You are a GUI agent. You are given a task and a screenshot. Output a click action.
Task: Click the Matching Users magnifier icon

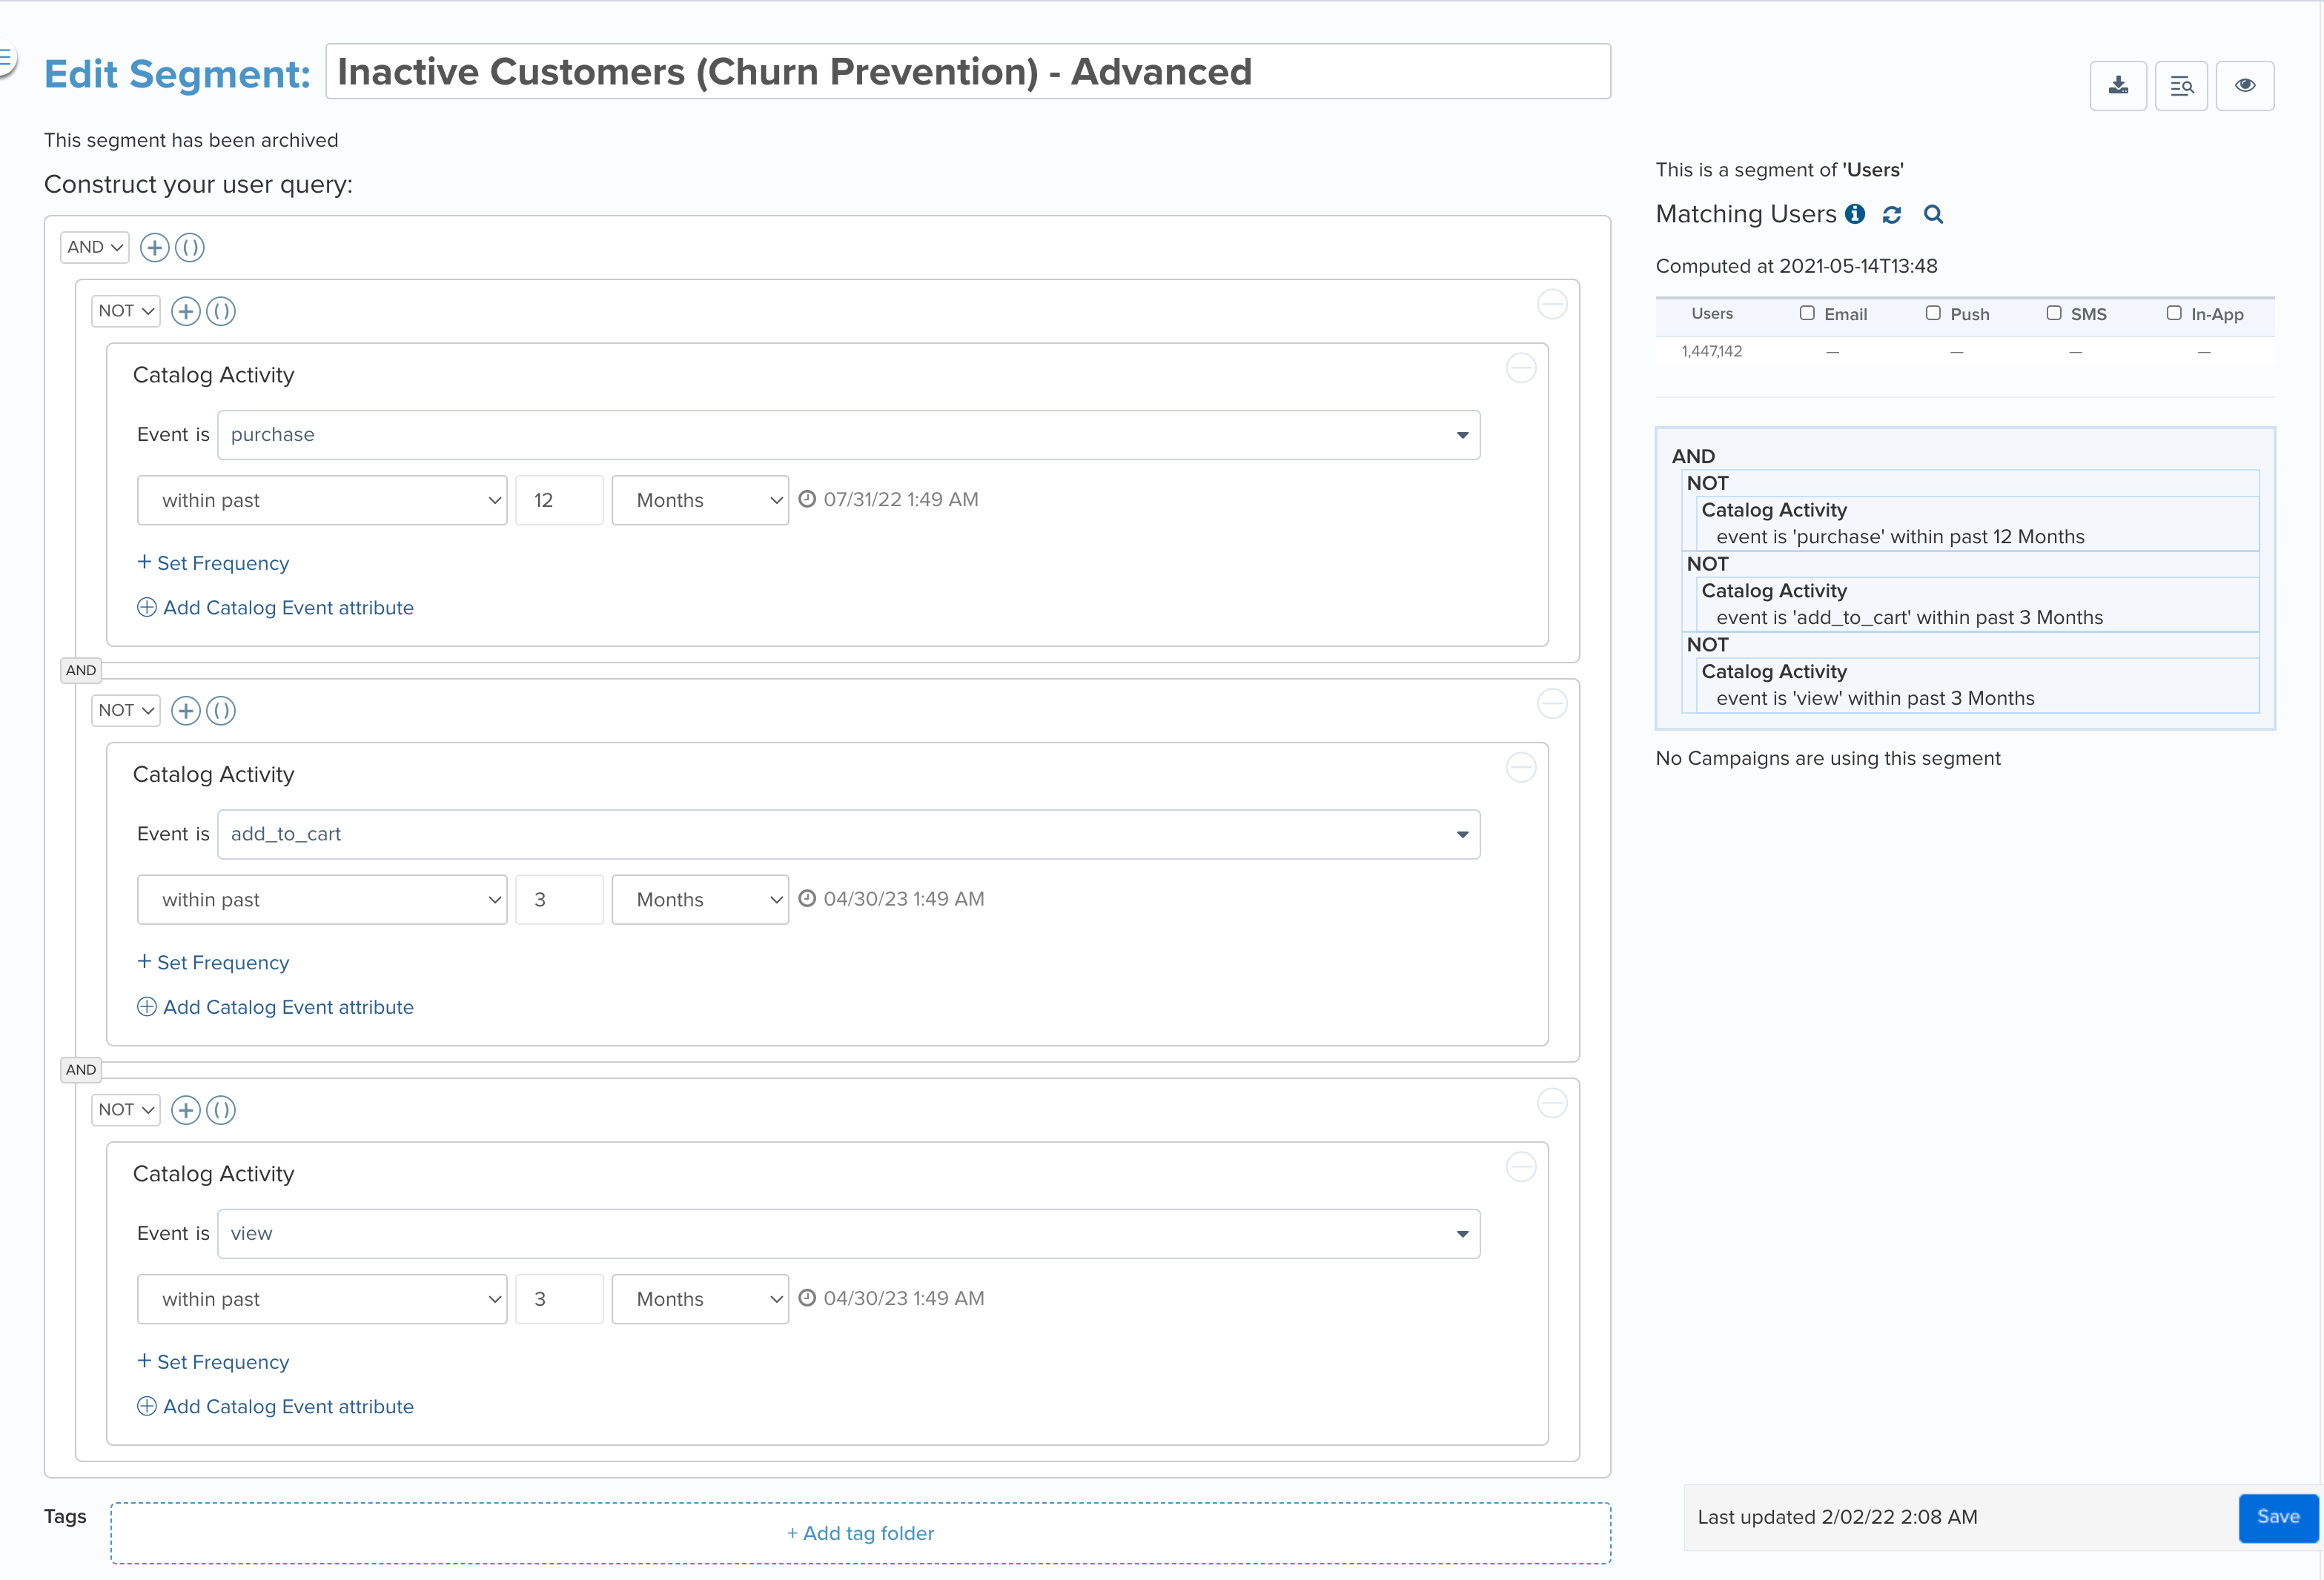[1933, 215]
